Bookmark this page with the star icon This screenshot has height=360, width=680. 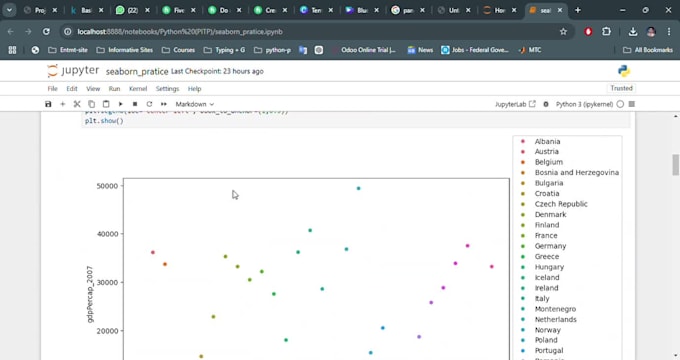tap(563, 32)
